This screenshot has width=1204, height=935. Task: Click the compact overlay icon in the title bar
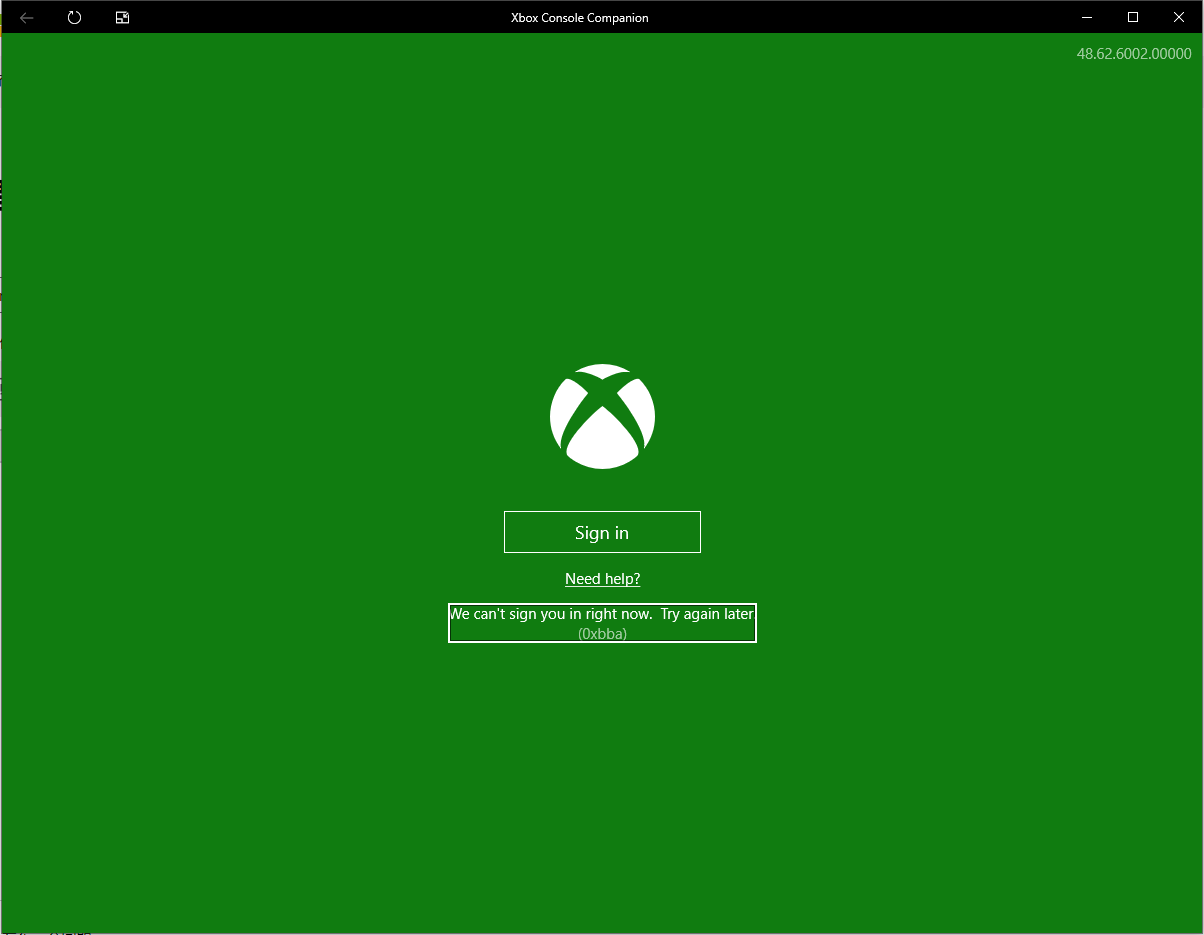(x=123, y=17)
